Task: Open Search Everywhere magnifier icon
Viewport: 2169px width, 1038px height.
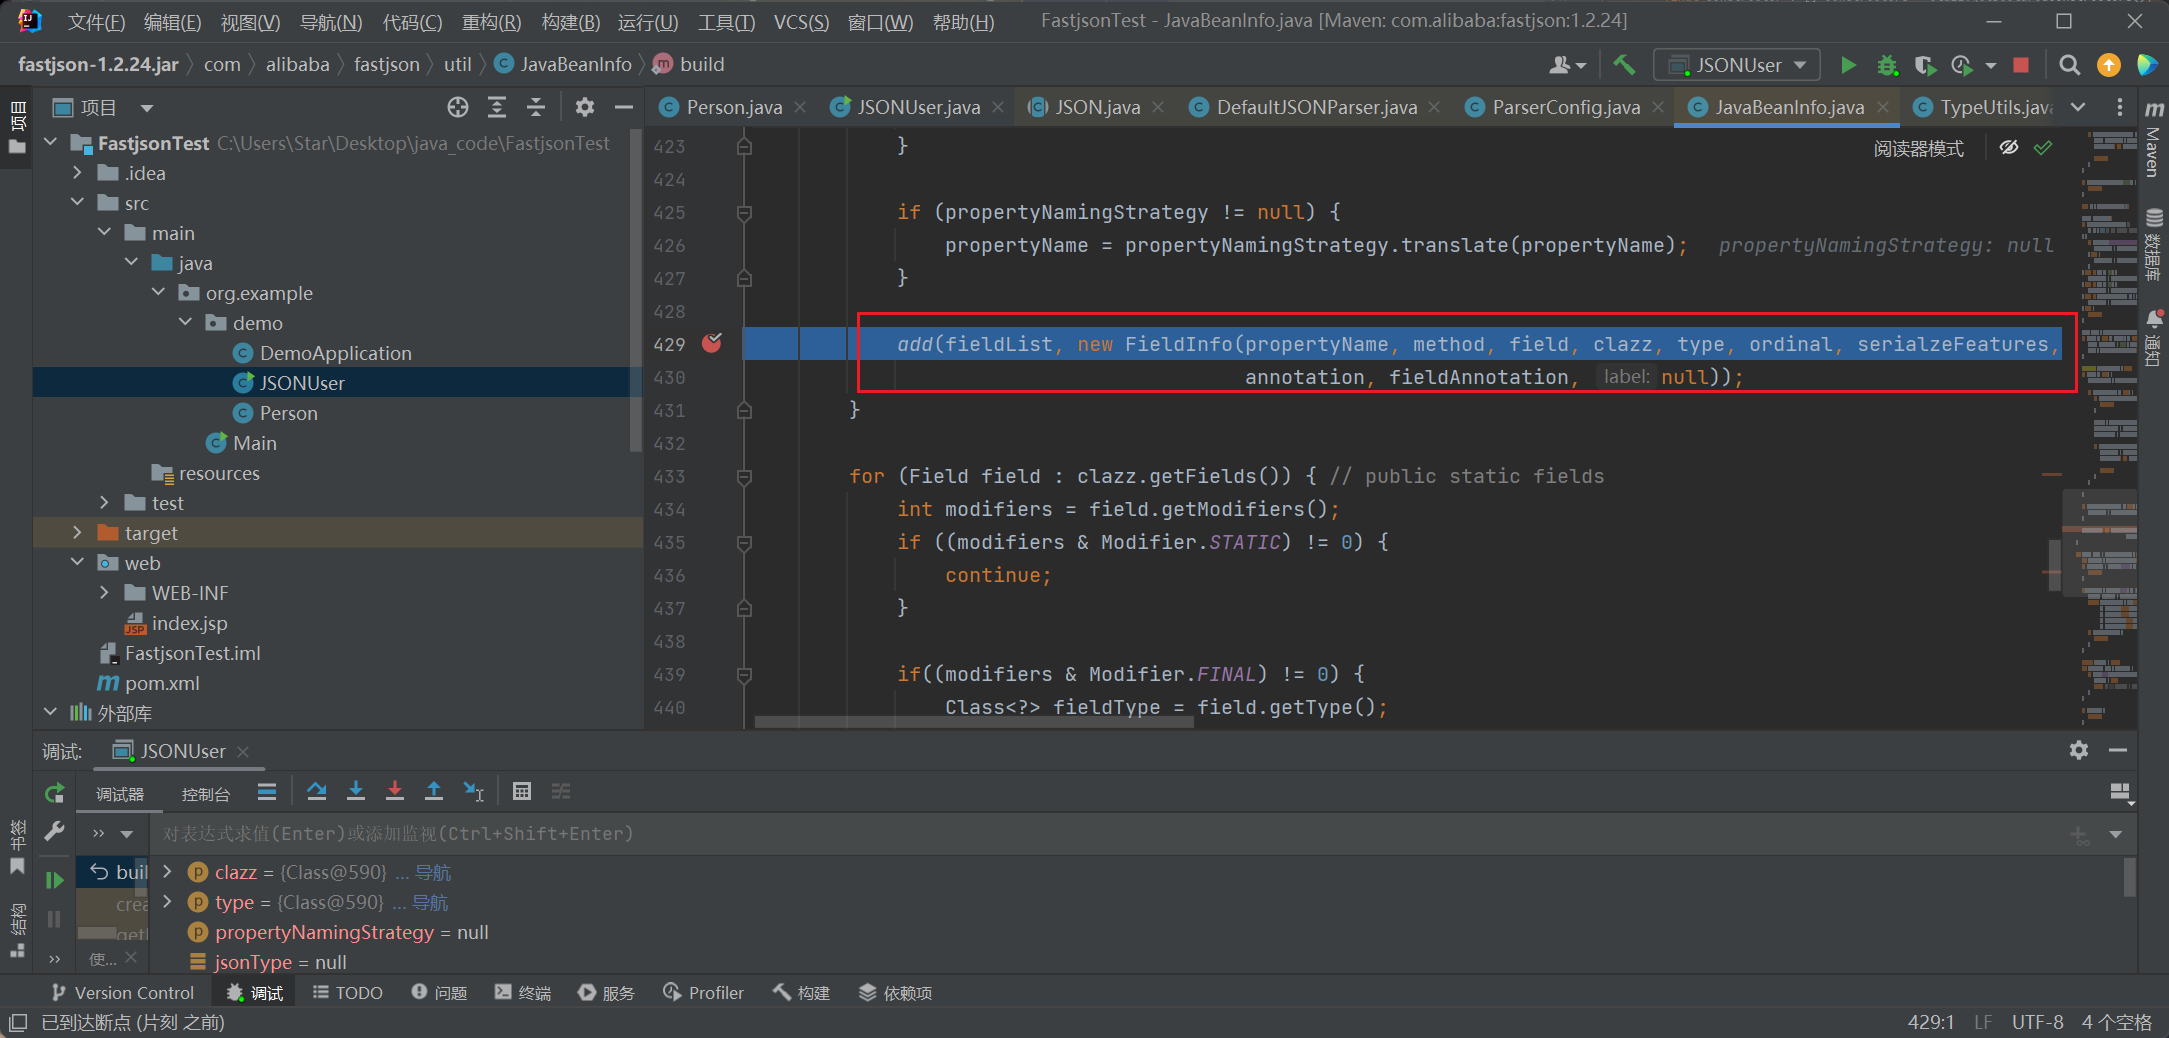Action: pyautogui.click(x=2070, y=65)
